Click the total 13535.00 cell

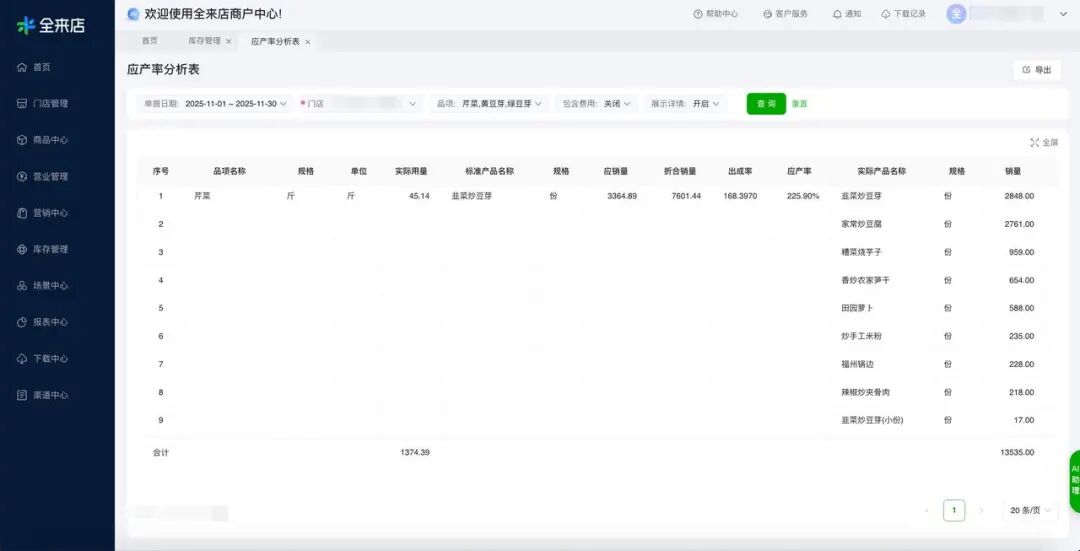click(1017, 453)
